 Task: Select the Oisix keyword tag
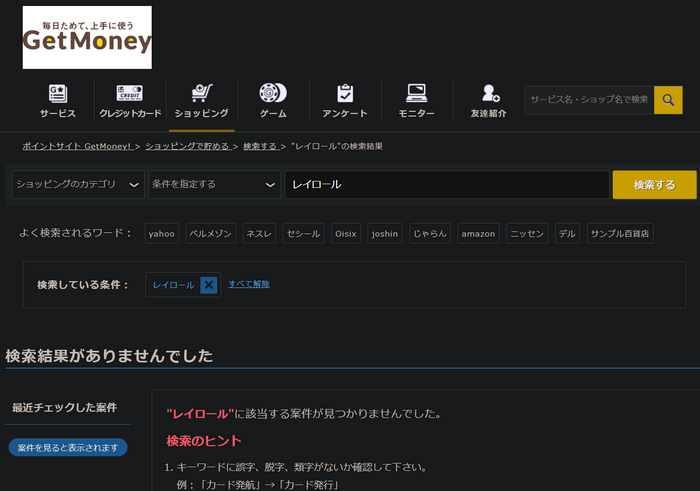(346, 233)
